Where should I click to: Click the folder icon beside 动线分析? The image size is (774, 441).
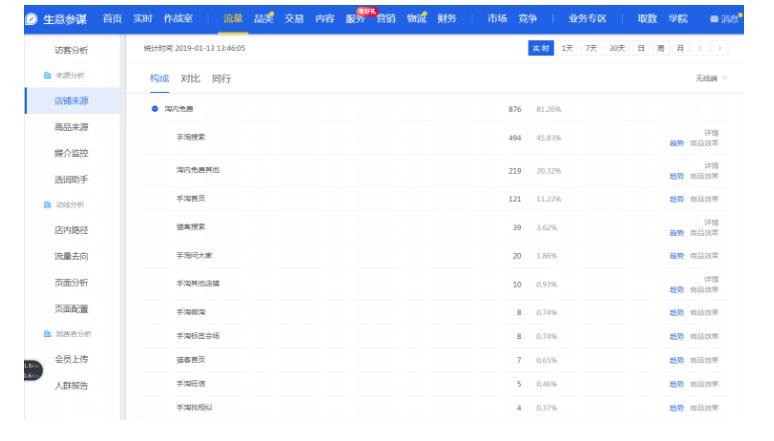[x=47, y=204]
